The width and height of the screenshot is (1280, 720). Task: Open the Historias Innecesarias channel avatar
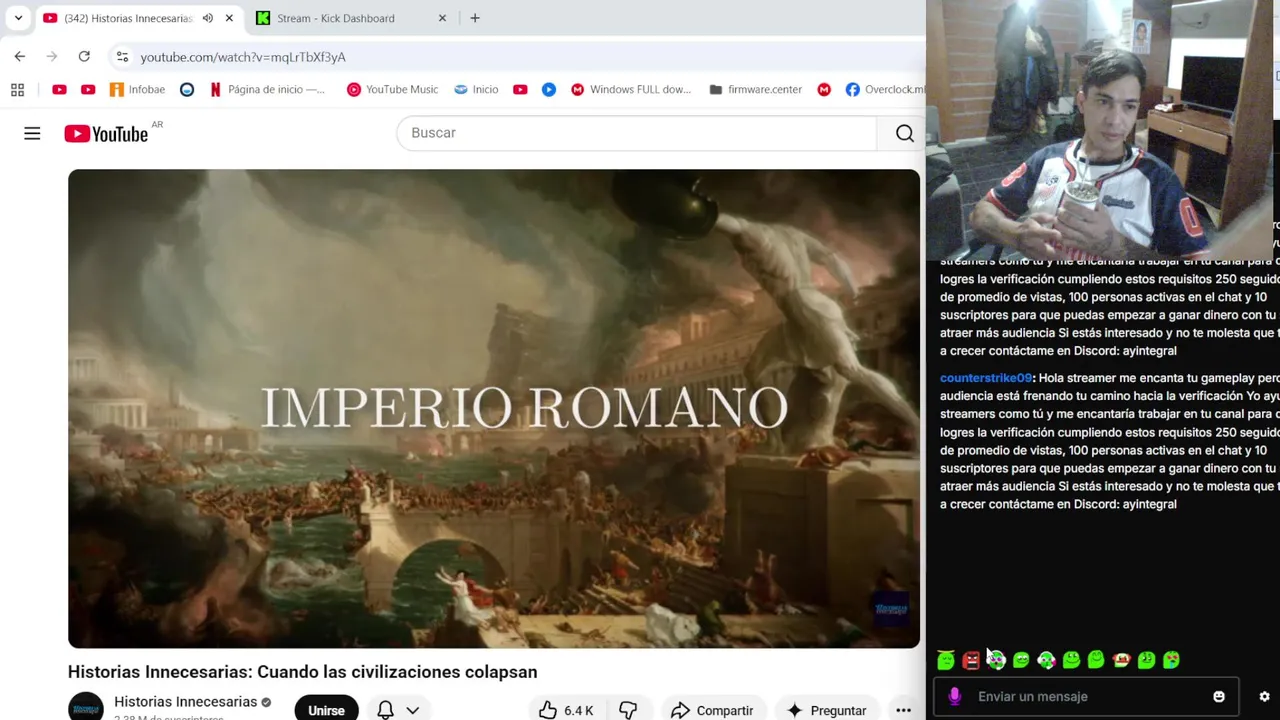tap(86, 707)
